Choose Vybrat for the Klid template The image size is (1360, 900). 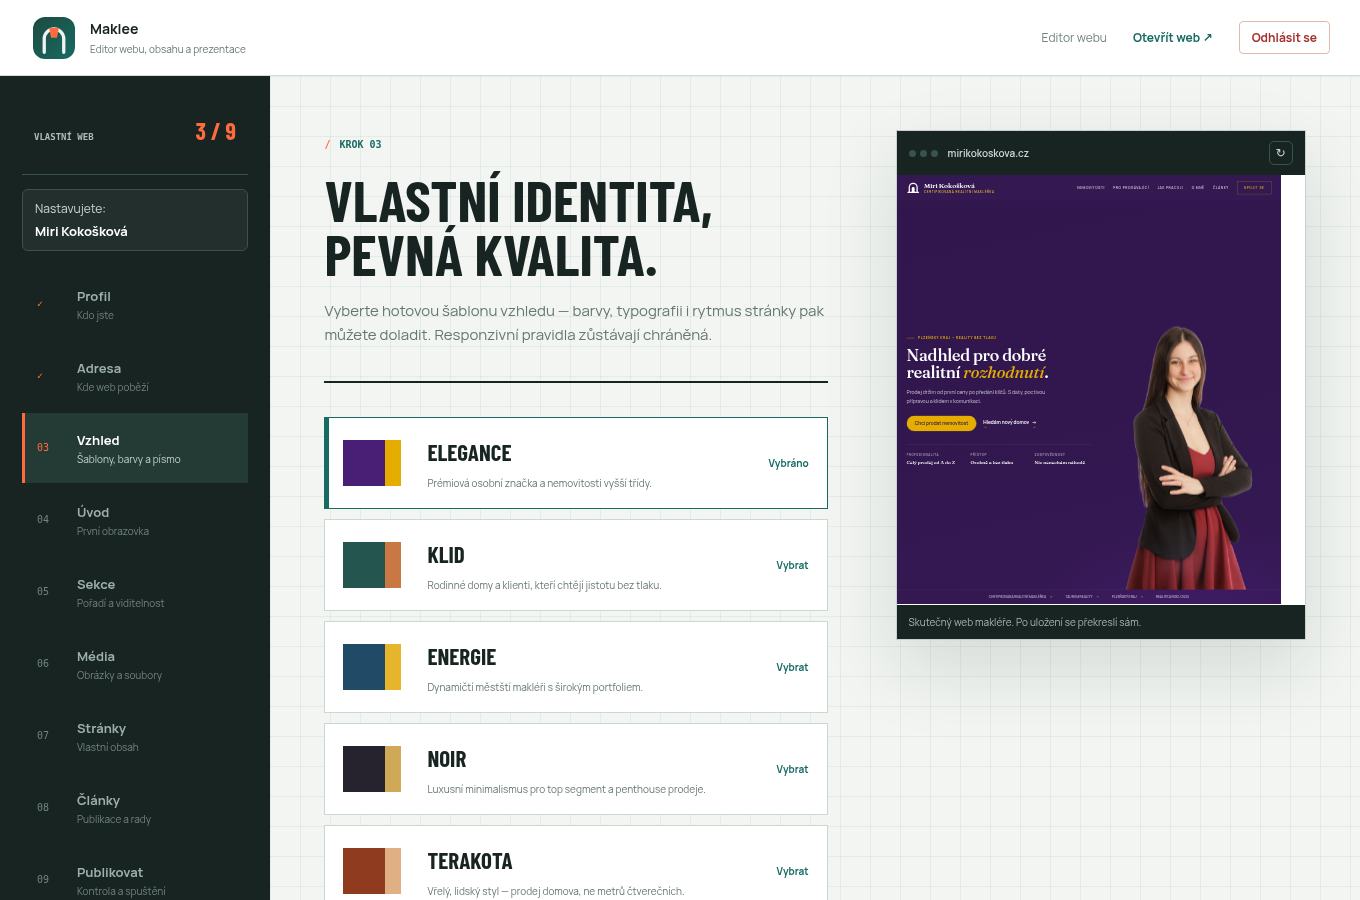[x=792, y=565]
